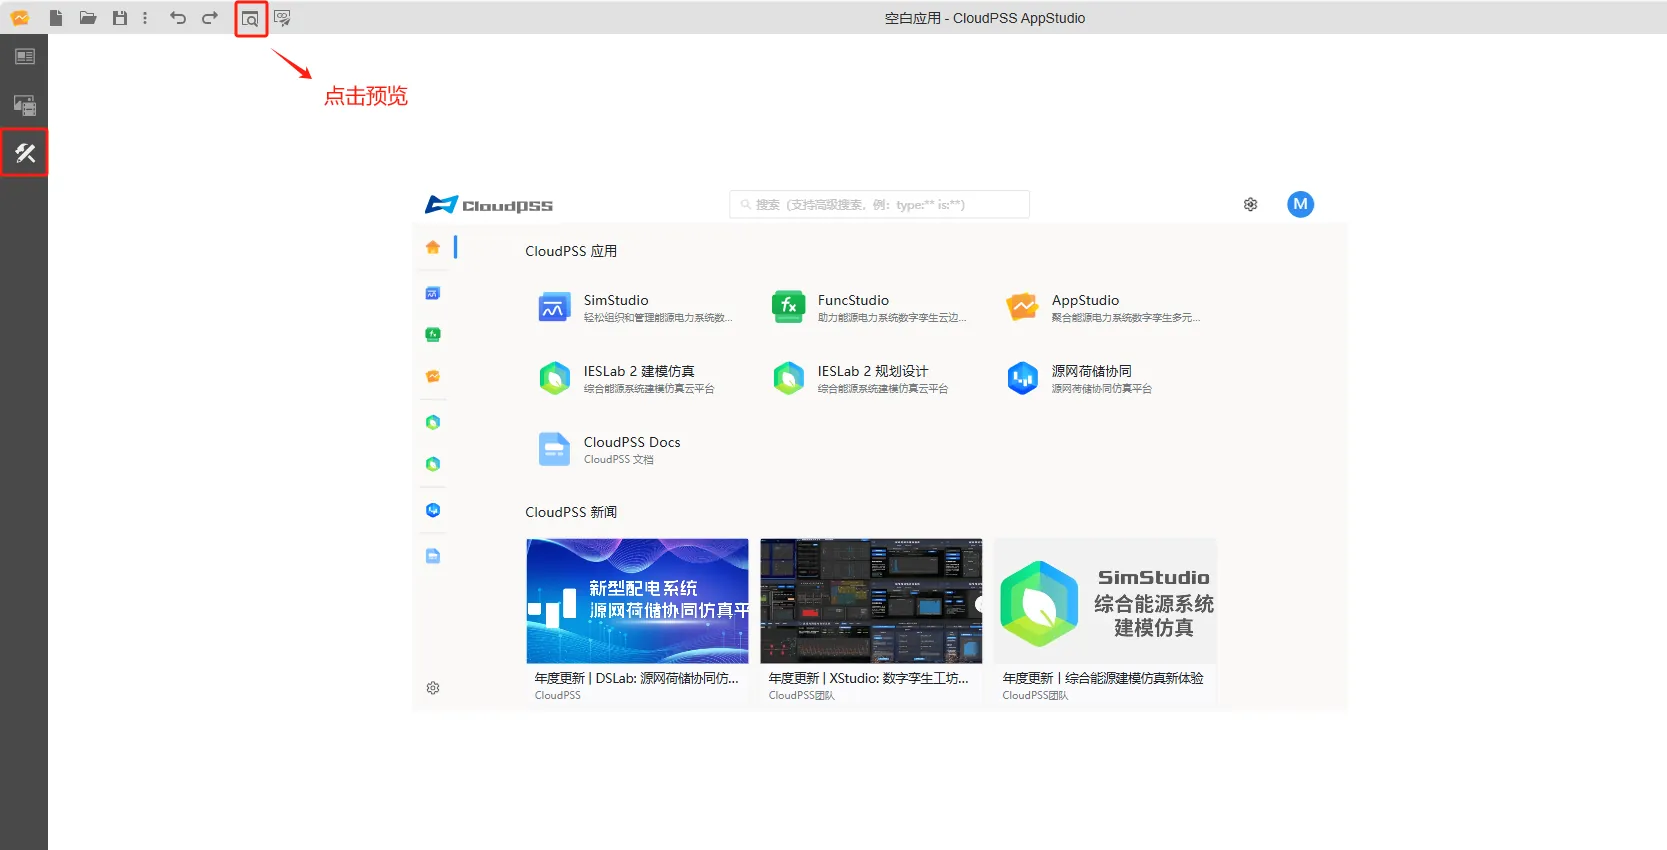Click the search box in the CloudPSS header

[x=880, y=204]
